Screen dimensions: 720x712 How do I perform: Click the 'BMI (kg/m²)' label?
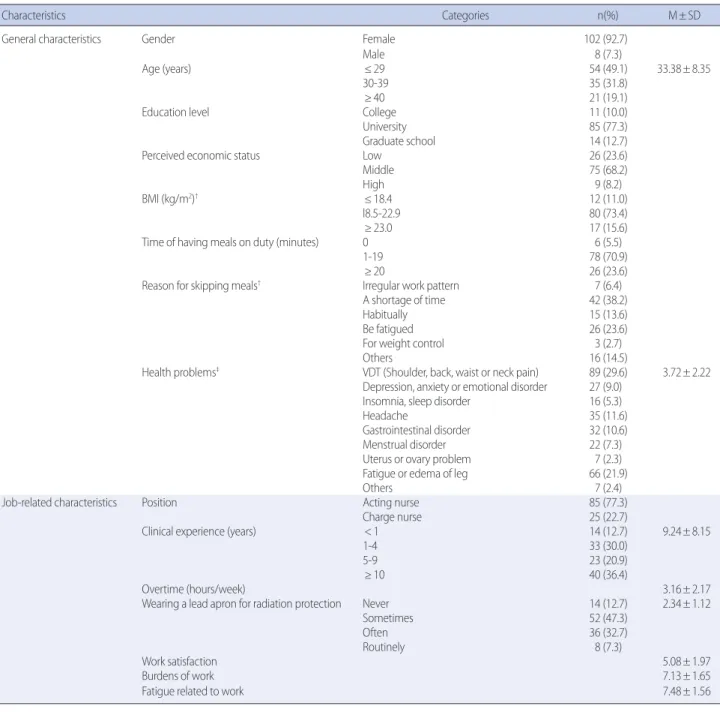click(x=169, y=199)
